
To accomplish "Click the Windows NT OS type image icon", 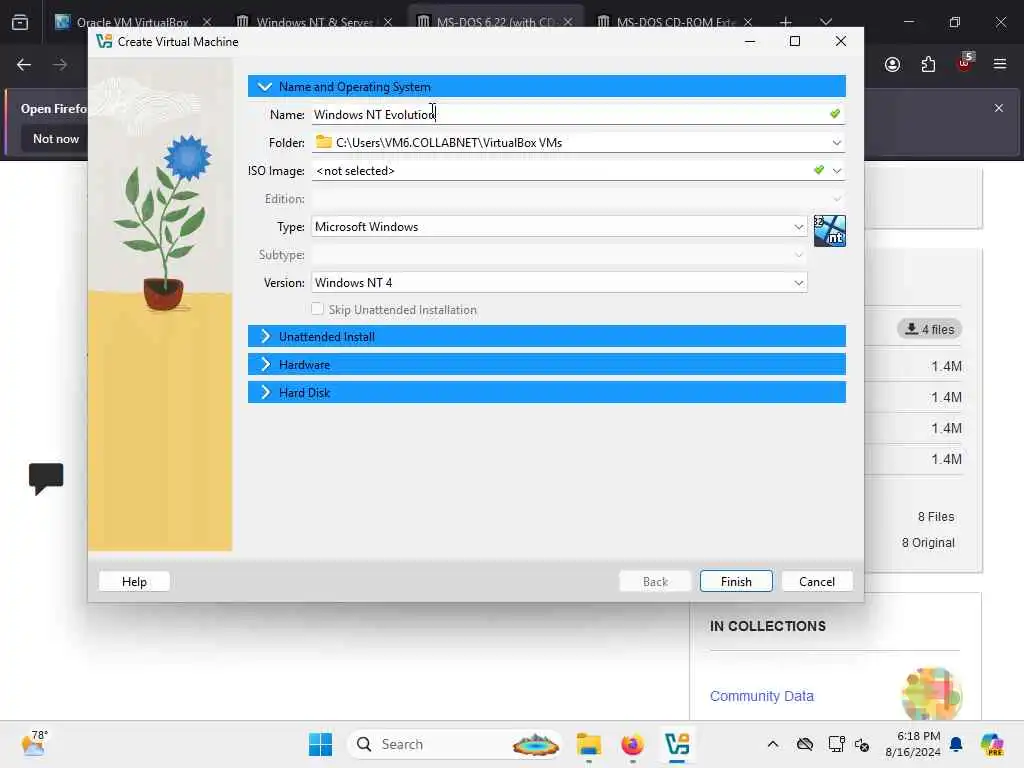I will [x=829, y=231].
